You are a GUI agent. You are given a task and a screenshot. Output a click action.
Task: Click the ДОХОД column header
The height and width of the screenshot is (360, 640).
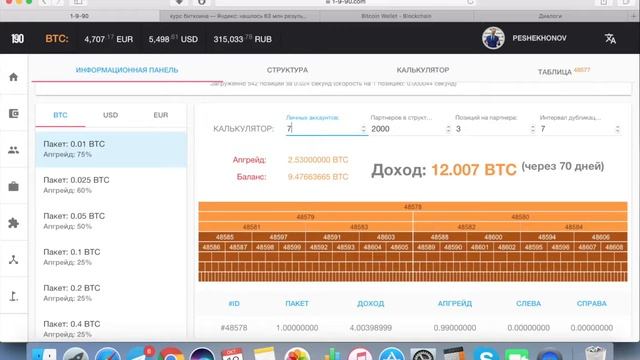coord(371,303)
